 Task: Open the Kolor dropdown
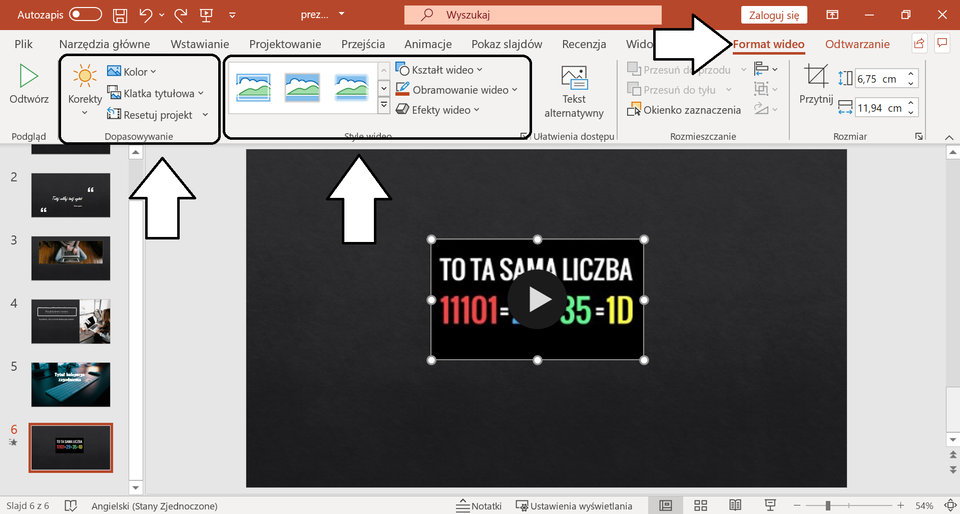pos(132,72)
